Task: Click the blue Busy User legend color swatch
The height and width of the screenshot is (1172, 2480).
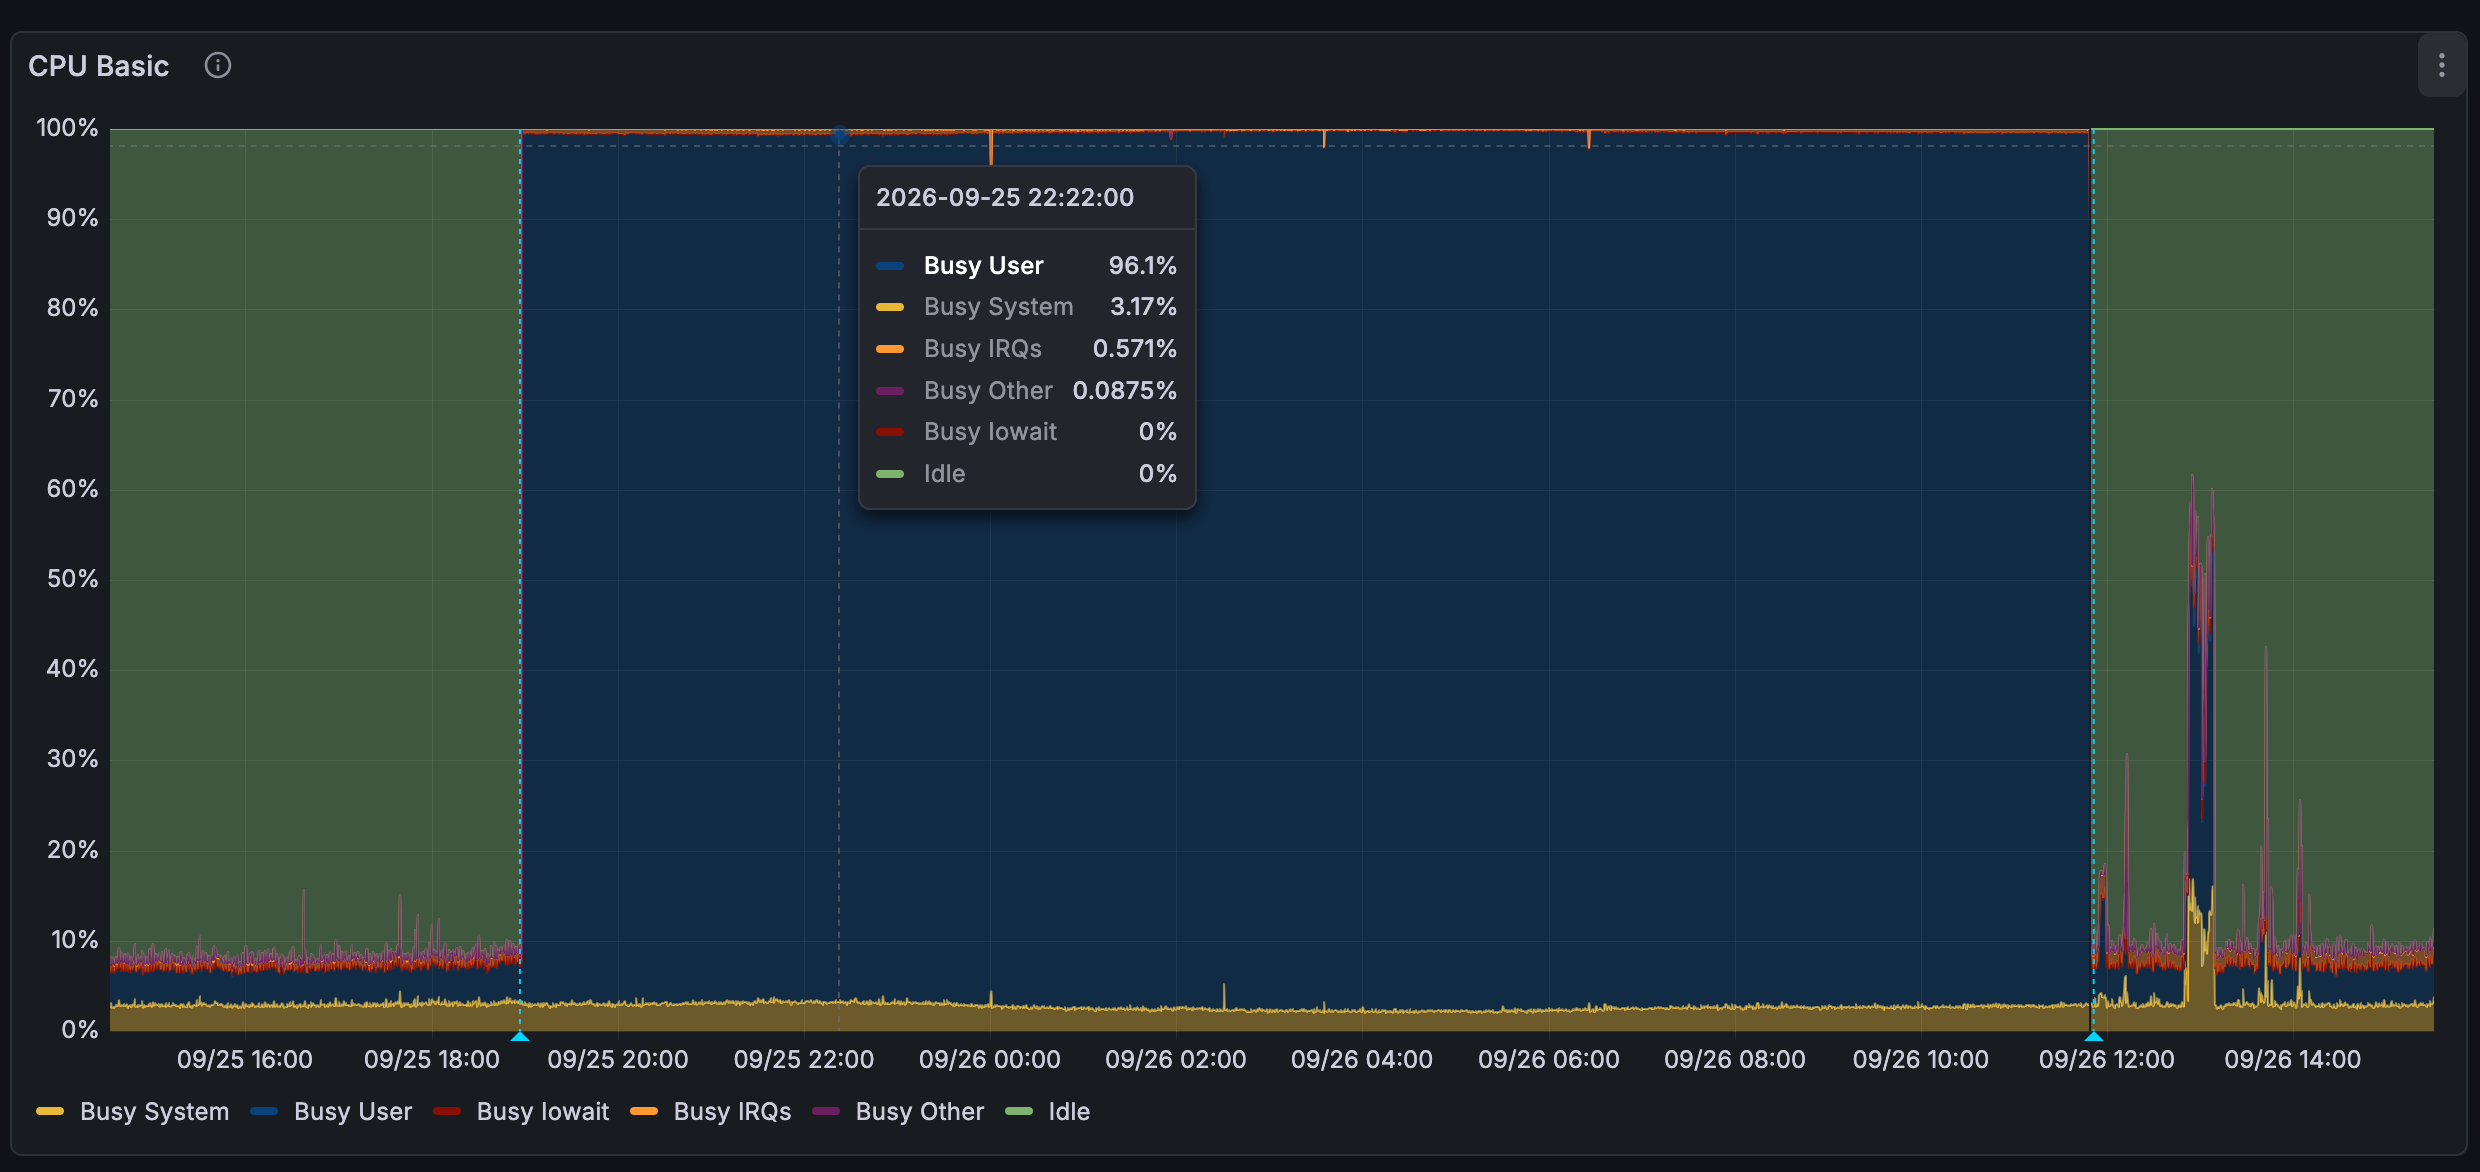Action: (264, 1112)
